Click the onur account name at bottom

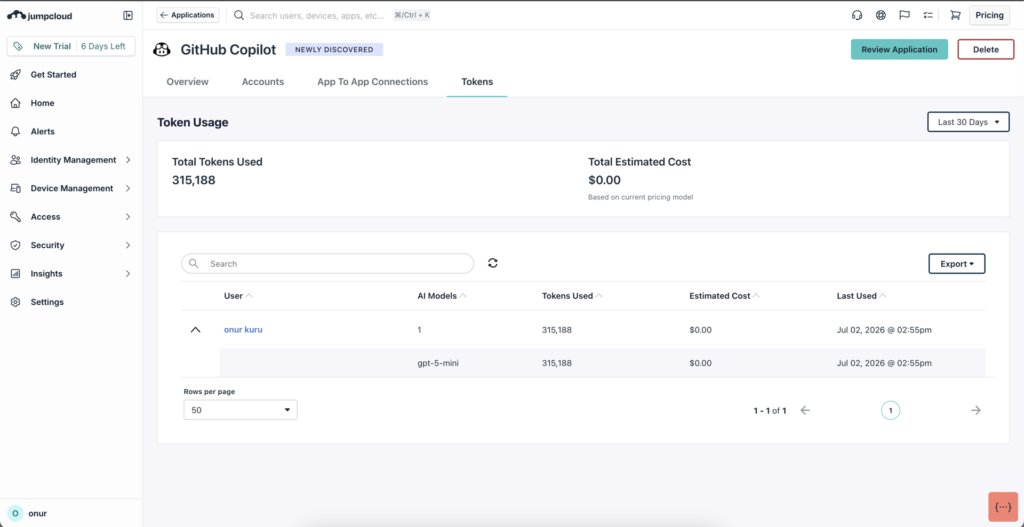[38, 513]
